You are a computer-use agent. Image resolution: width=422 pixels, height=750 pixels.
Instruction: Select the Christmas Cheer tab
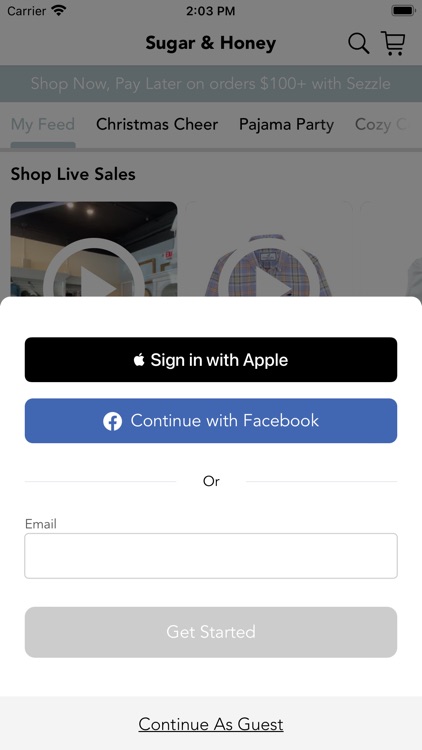click(157, 124)
